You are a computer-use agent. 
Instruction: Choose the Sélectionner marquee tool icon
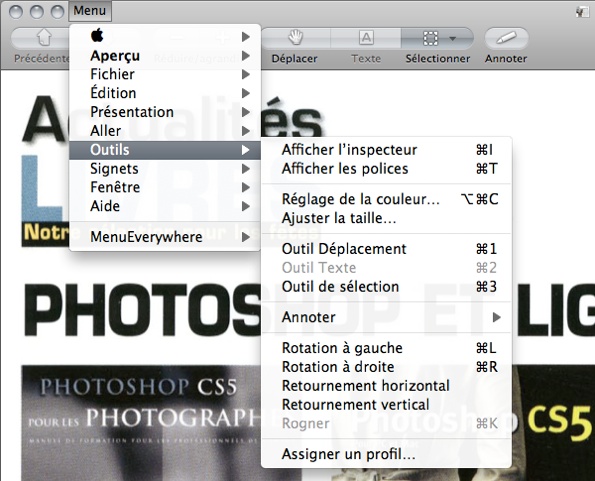[x=430, y=38]
